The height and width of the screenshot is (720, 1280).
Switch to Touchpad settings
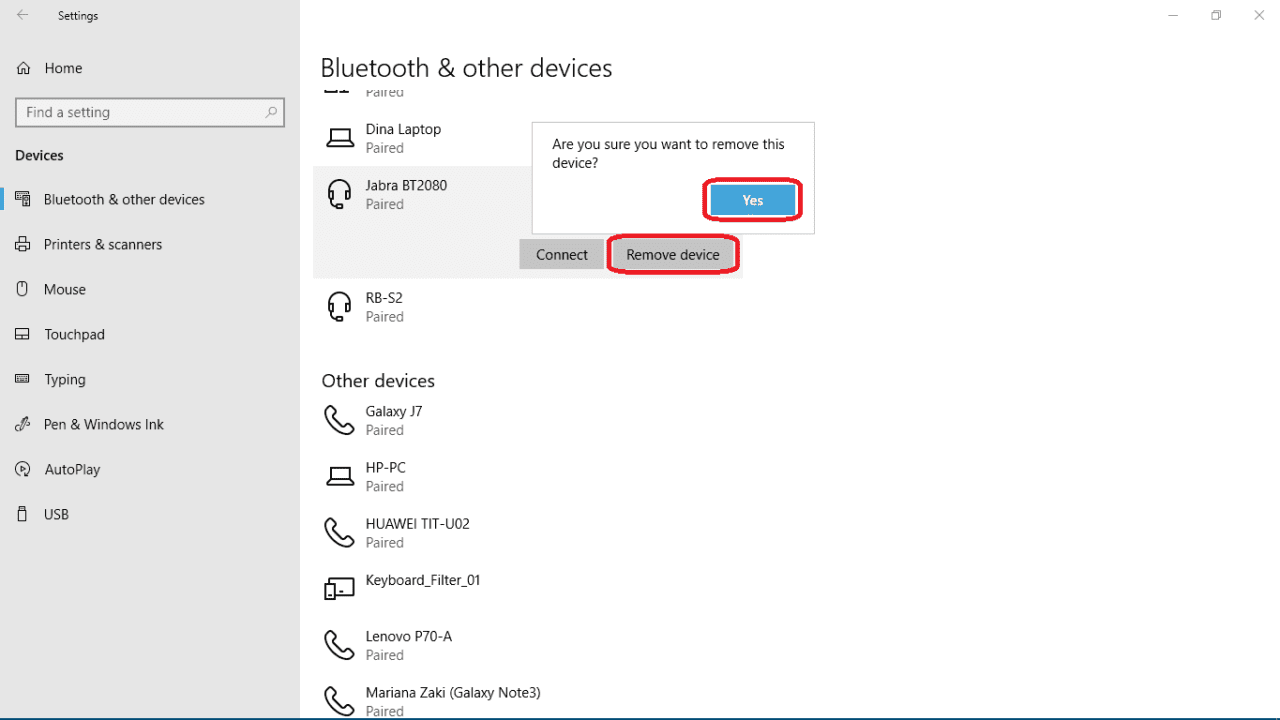[x=74, y=334]
